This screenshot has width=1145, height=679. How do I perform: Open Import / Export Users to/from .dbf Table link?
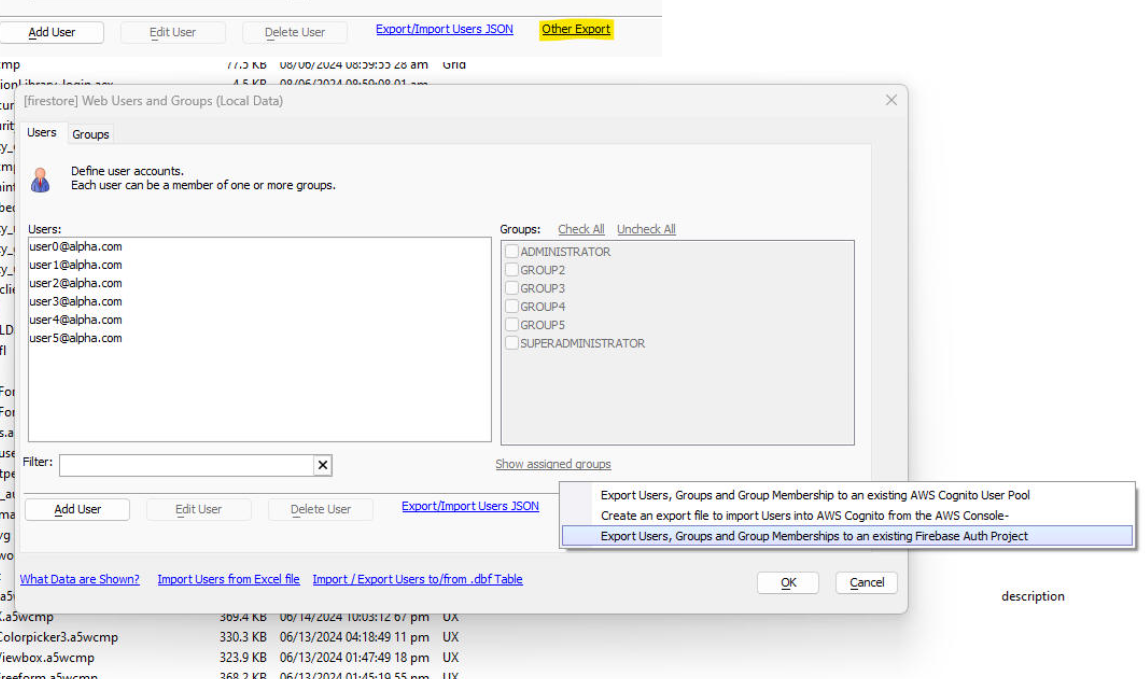pos(418,579)
